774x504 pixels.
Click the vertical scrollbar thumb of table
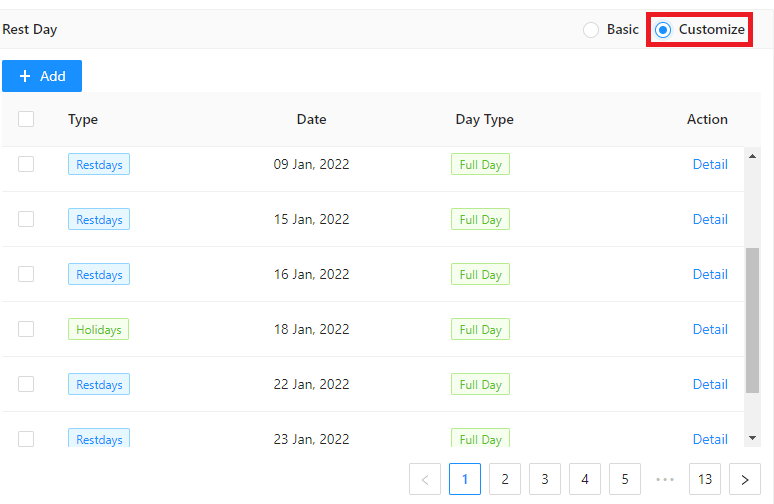[752, 320]
